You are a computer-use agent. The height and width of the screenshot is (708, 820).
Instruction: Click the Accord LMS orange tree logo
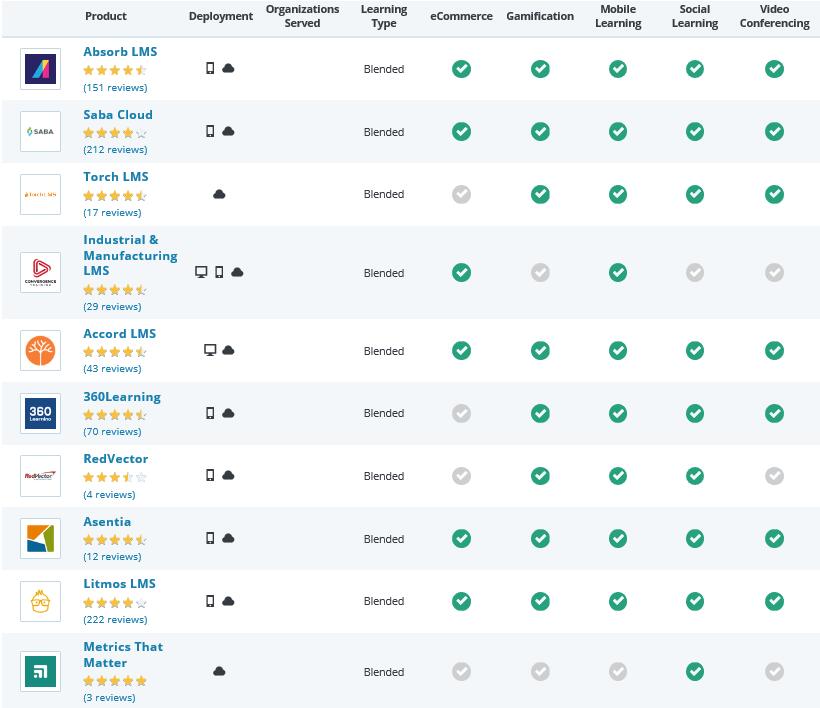point(40,351)
